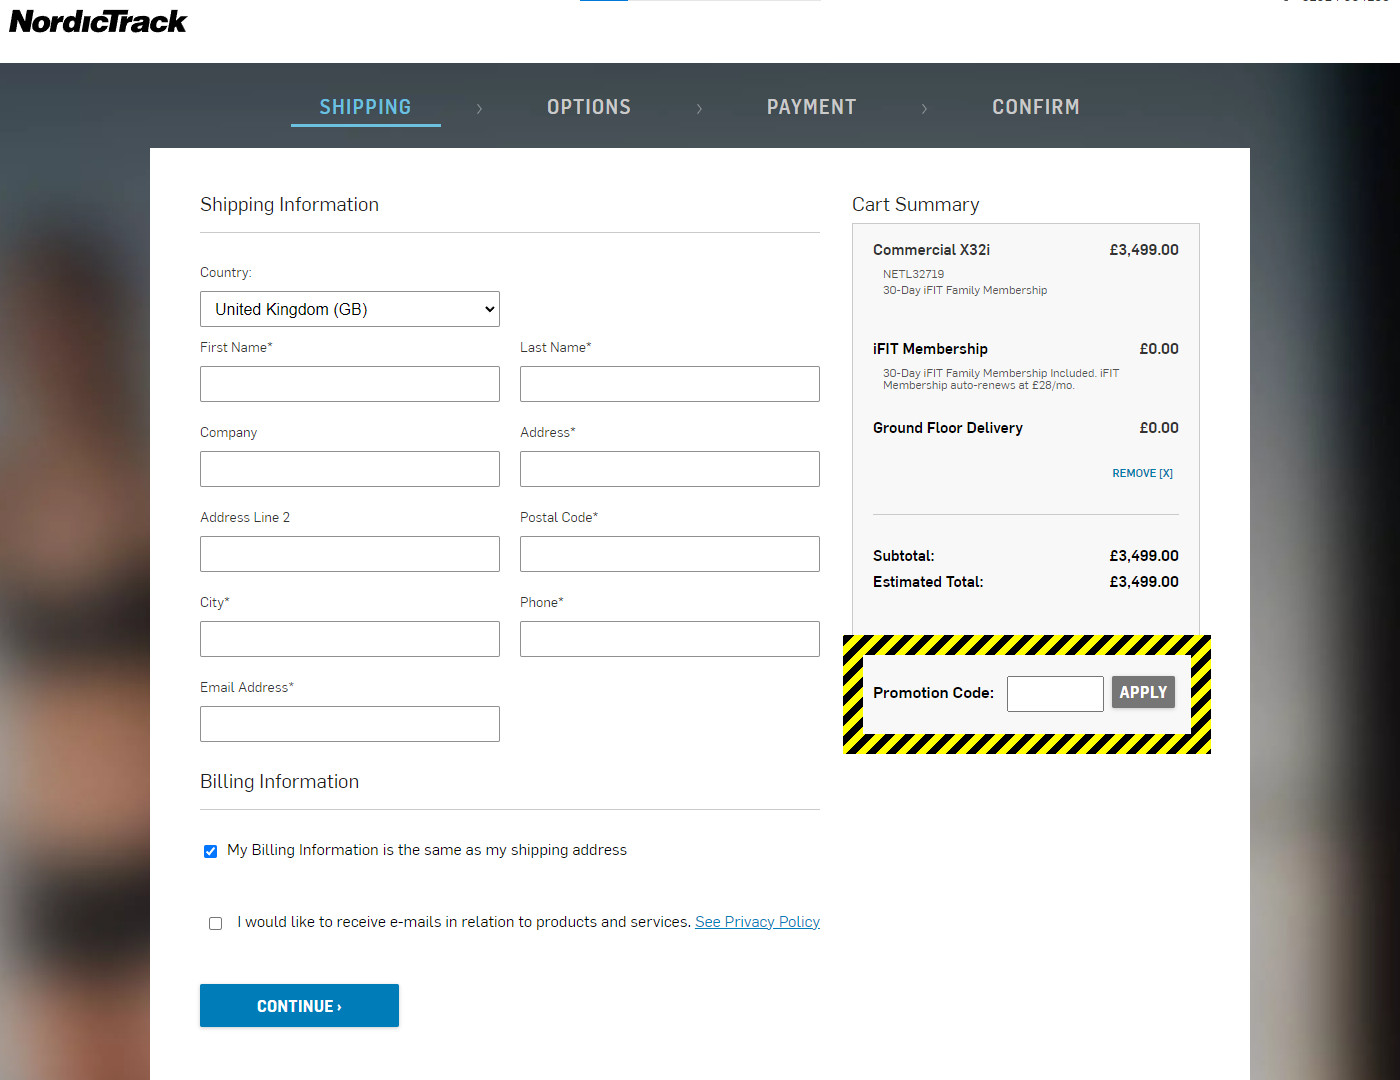
Task: Select the Address Line 2 field
Action: (350, 554)
